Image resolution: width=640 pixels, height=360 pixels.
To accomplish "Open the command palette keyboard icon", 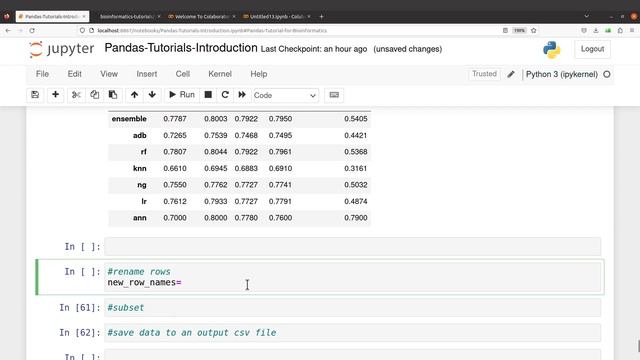I will pyautogui.click(x=334, y=95).
